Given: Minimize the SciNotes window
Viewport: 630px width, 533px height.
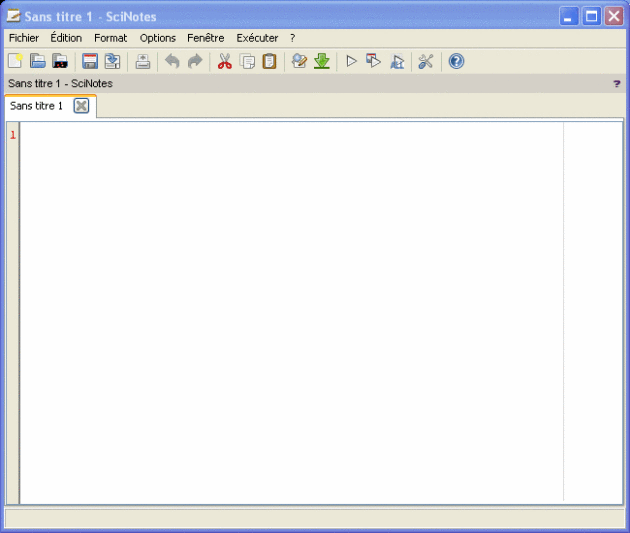Looking at the screenshot, I should pyautogui.click(x=569, y=16).
